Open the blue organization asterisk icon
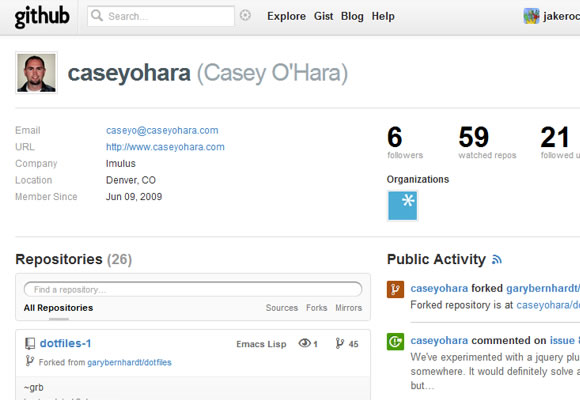This screenshot has width=580, height=400. [x=402, y=206]
